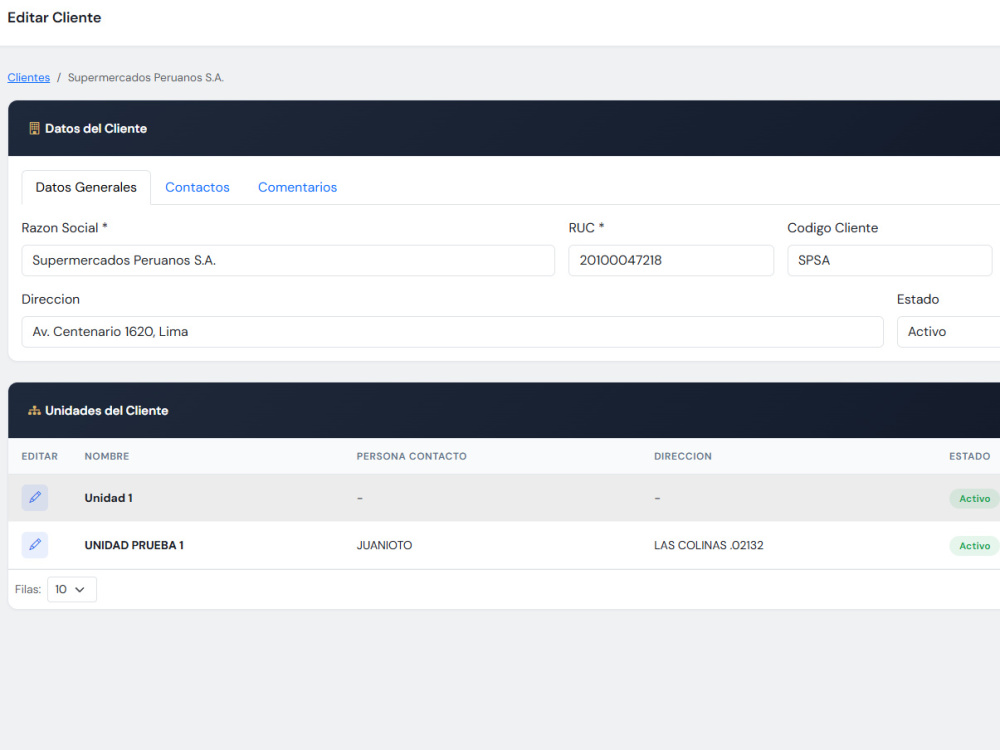
Task: Open the Estado dropdown showing Activo
Action: 948,332
